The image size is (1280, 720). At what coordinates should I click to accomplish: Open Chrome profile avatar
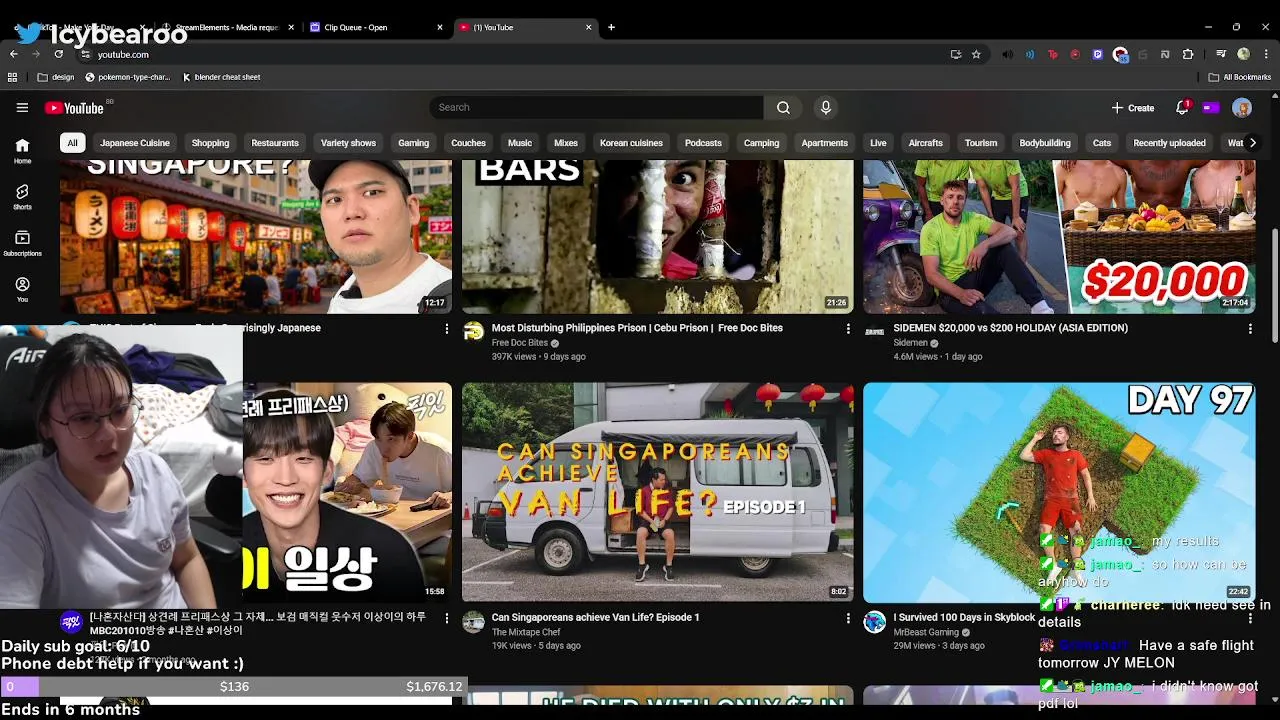1243,54
